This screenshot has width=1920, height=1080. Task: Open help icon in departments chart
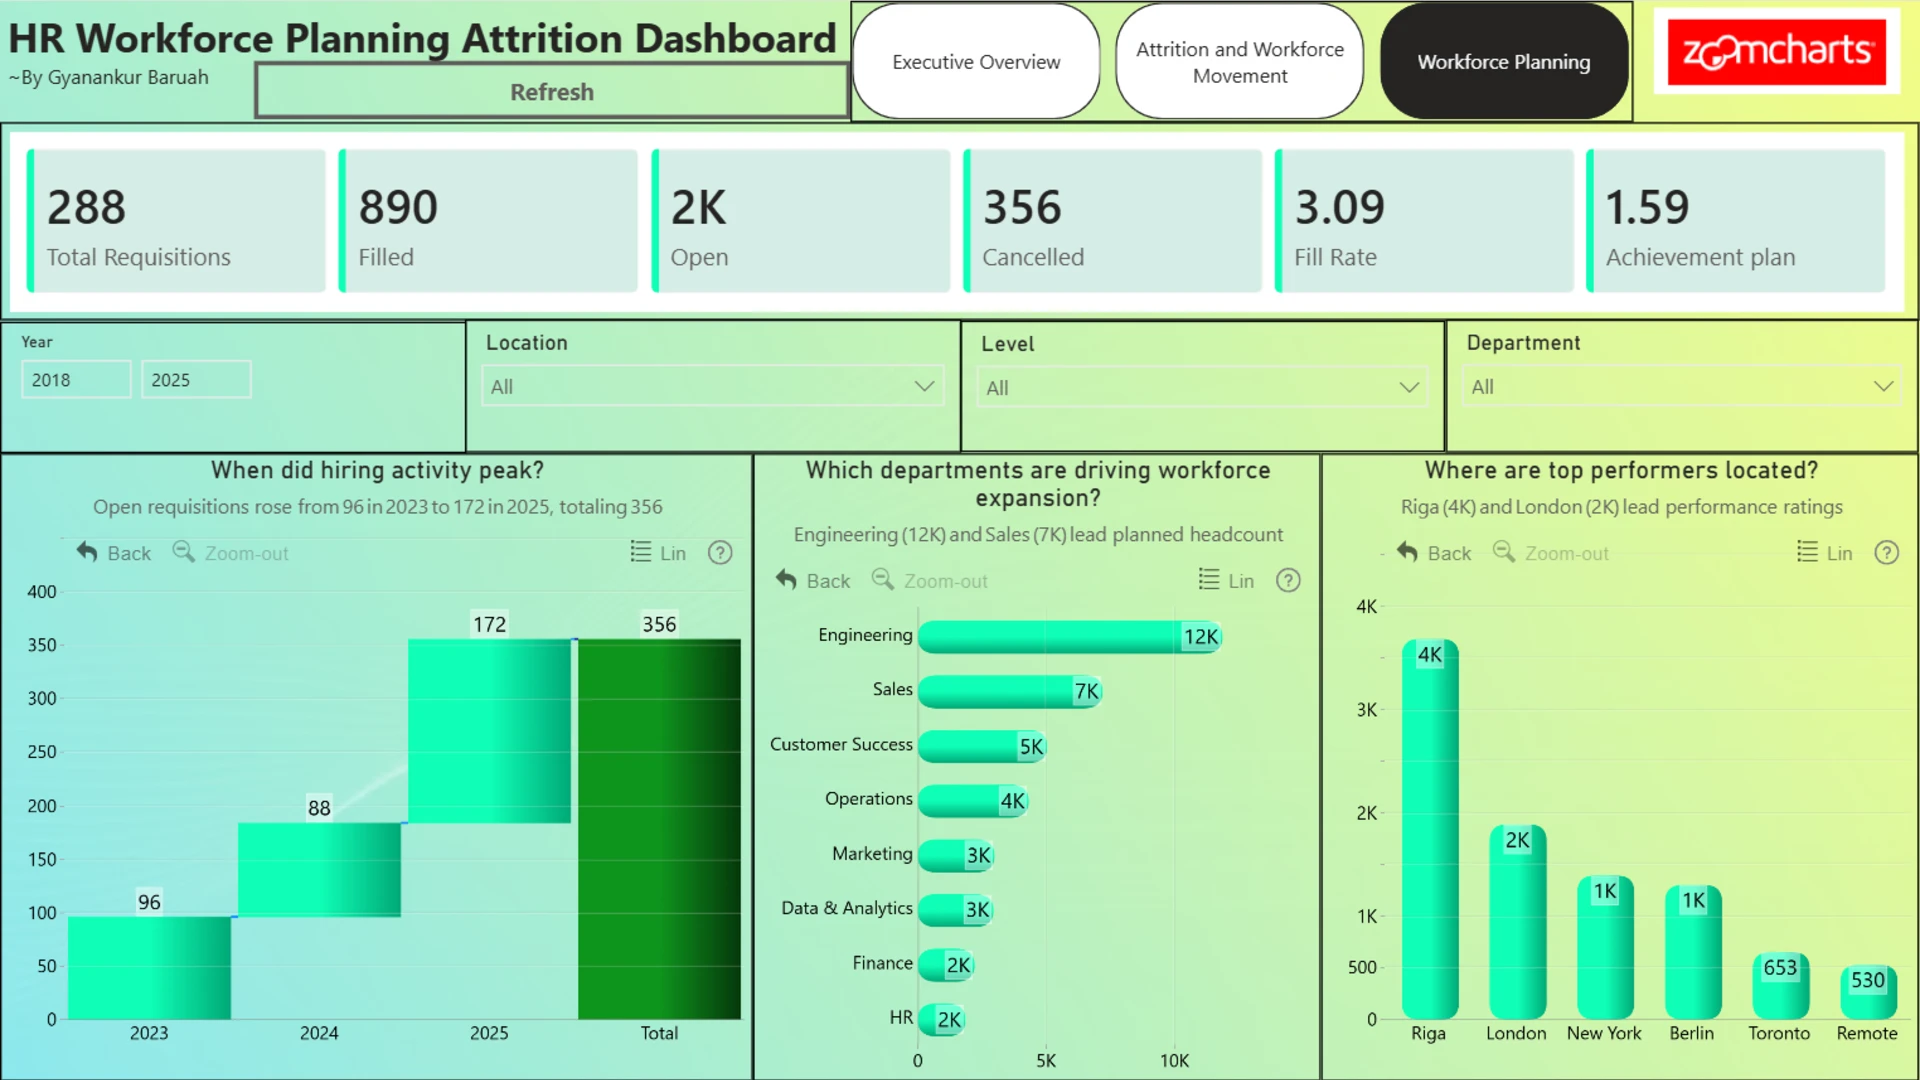point(1288,581)
